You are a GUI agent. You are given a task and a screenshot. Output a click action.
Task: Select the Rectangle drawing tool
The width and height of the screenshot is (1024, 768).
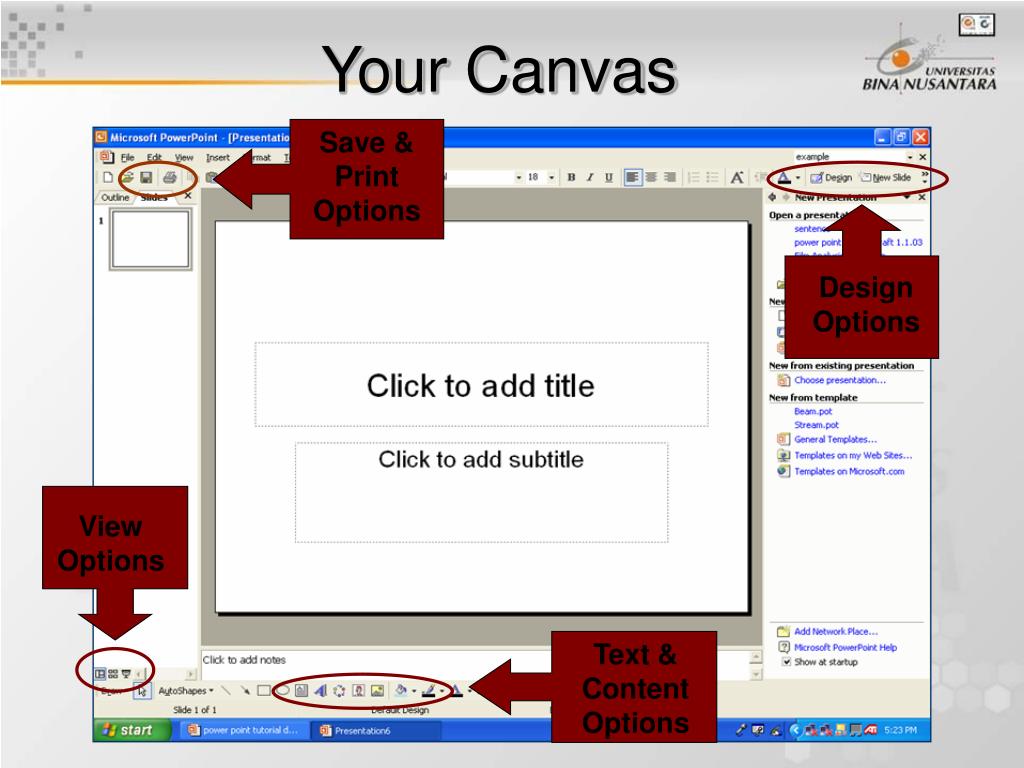tap(264, 690)
